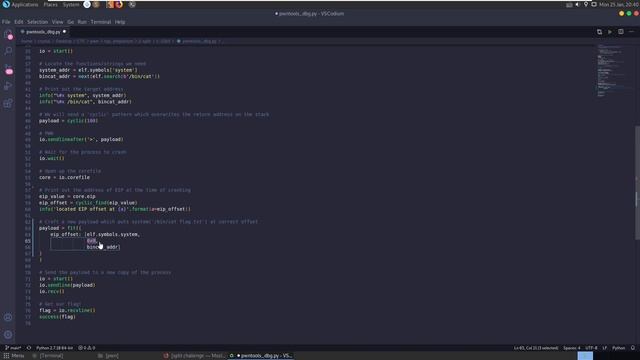Open the Extensions view
This screenshot has height=360, width=640.
point(8,103)
